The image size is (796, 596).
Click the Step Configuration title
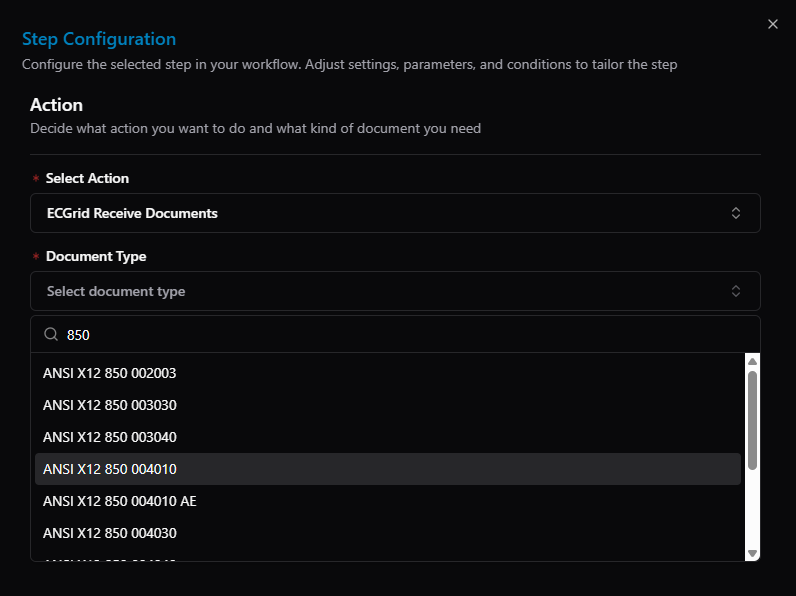tap(99, 39)
